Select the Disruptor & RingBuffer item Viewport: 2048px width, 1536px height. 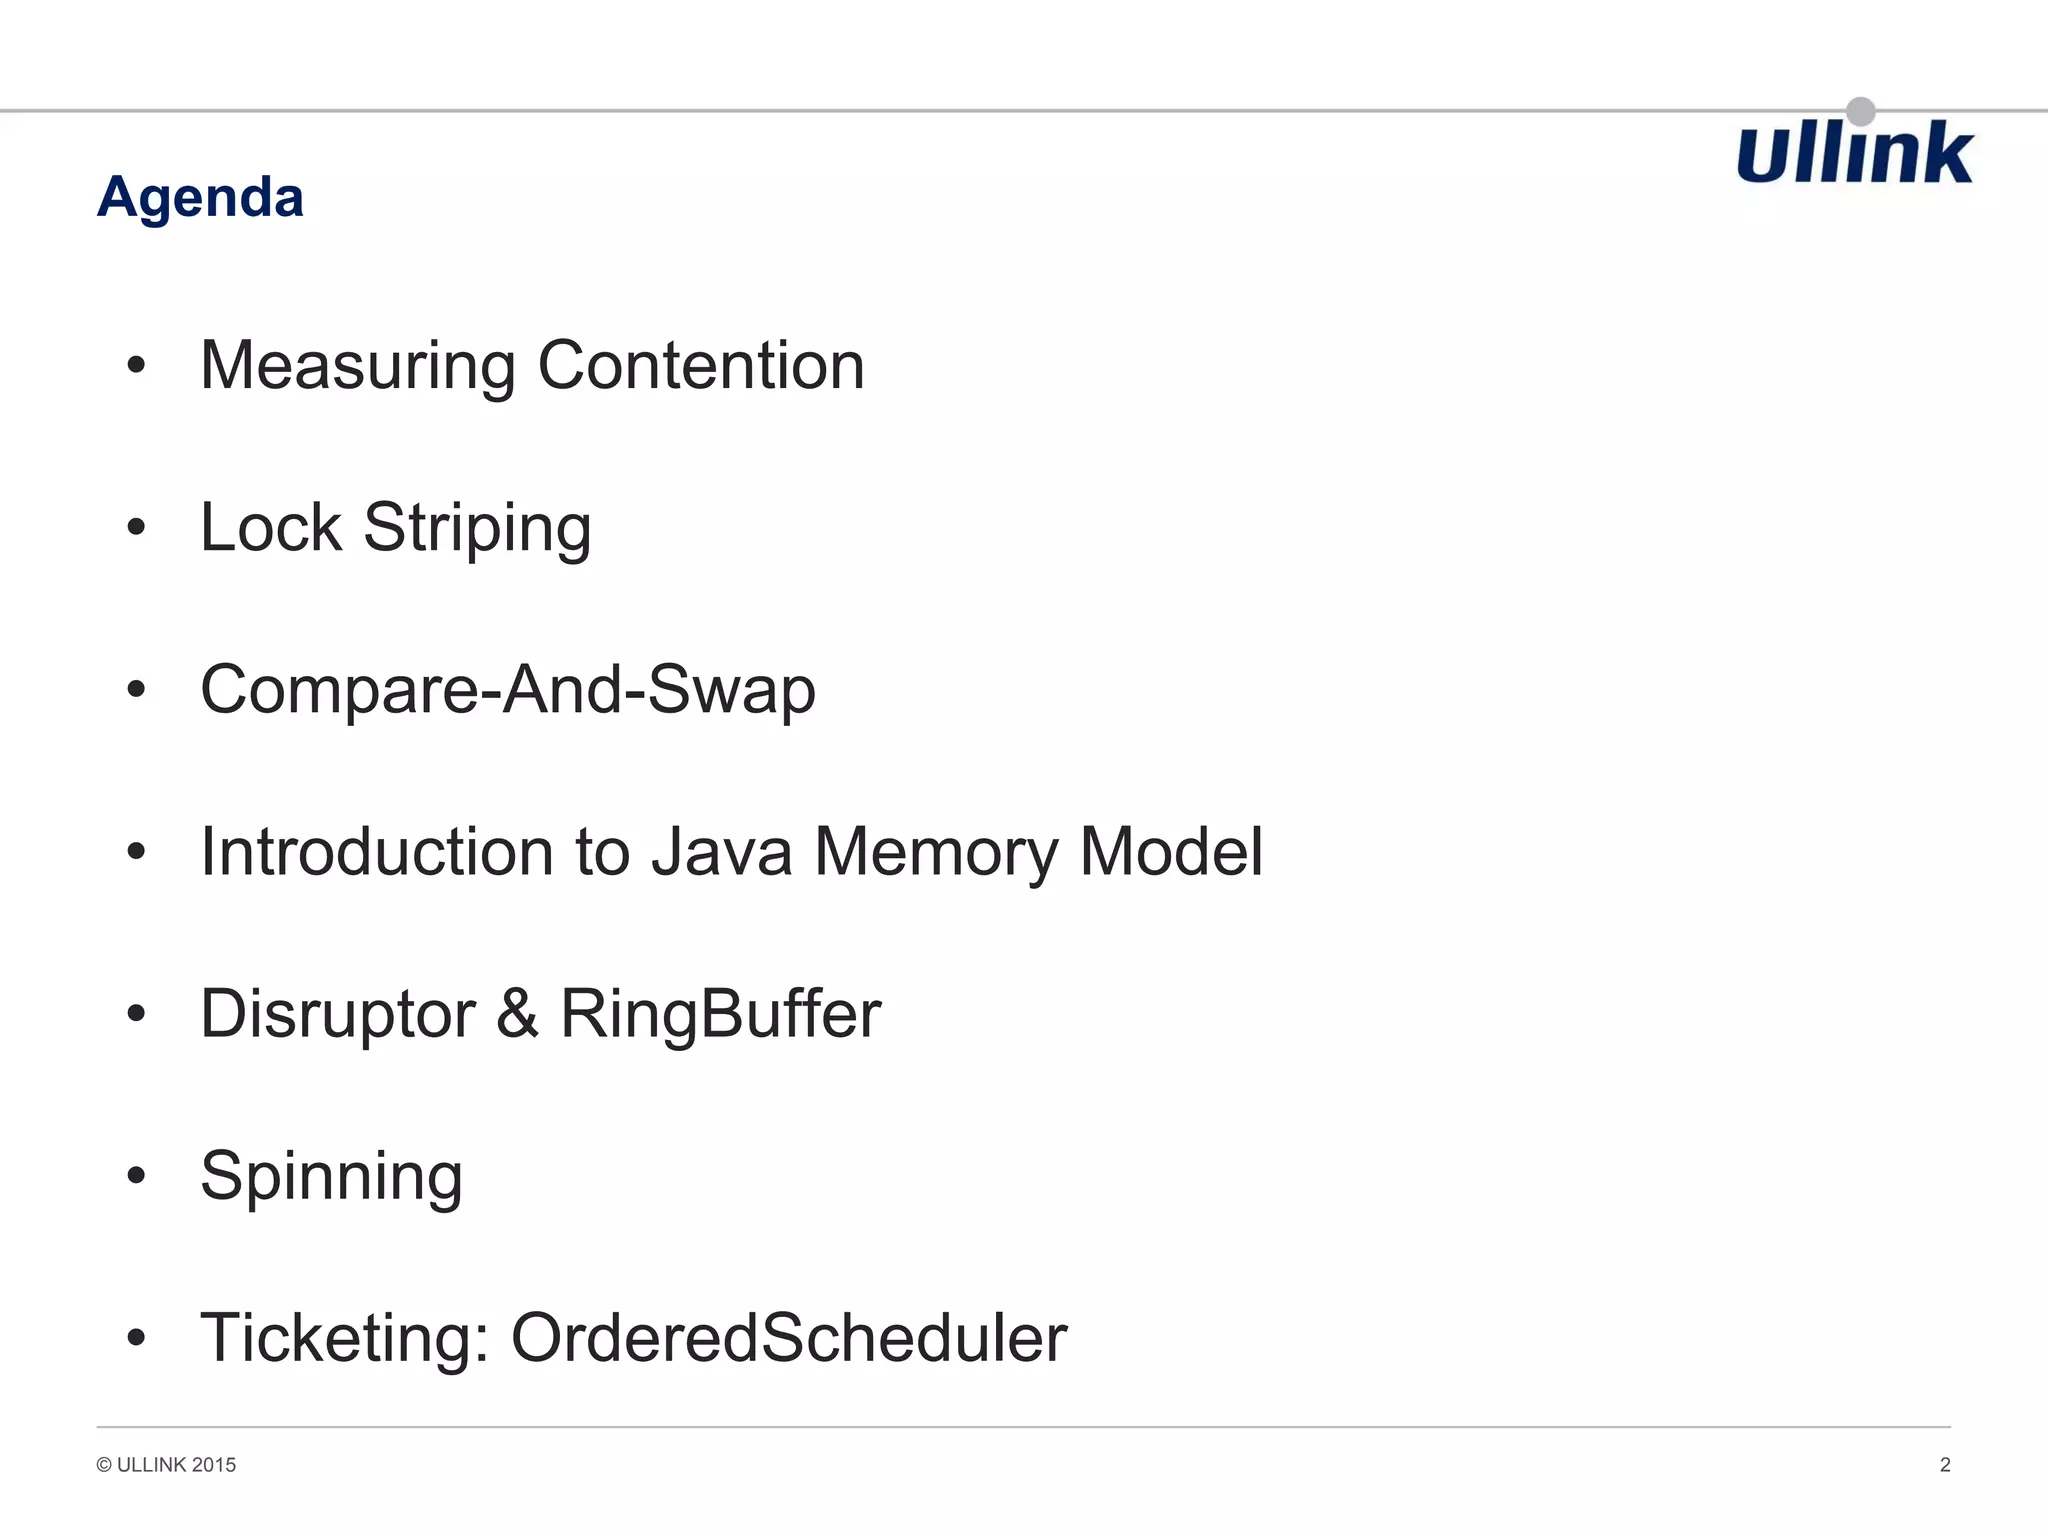pyautogui.click(x=540, y=1014)
